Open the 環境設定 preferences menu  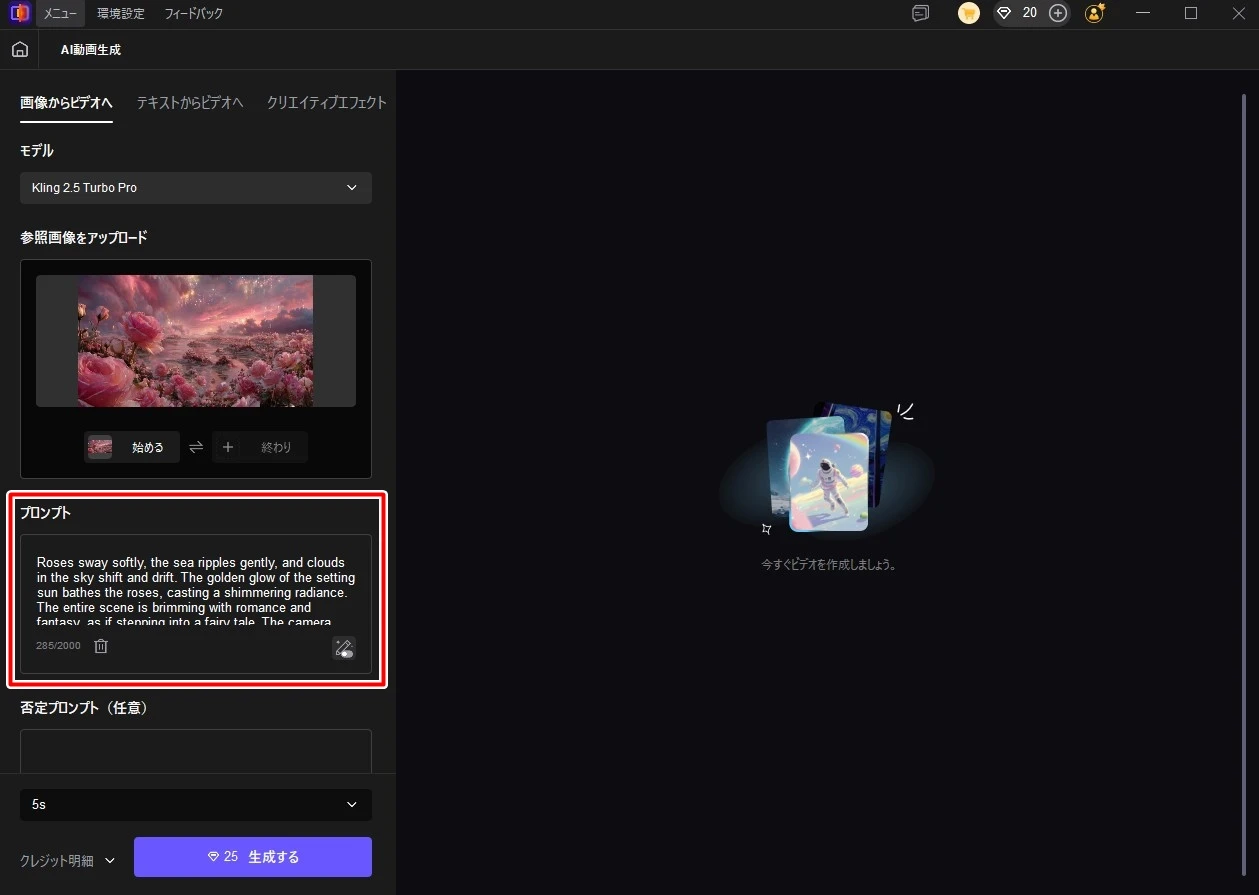pos(121,14)
